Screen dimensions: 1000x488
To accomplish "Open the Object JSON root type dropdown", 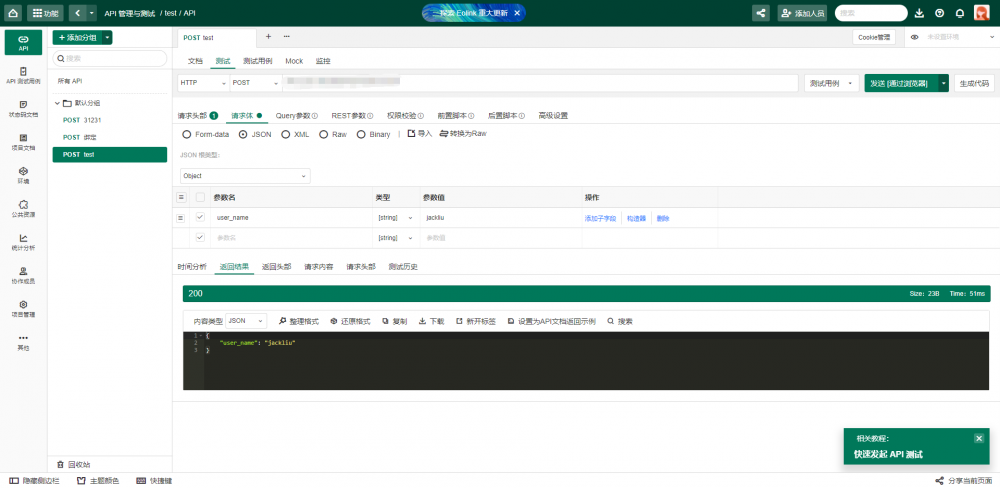I will coord(245,176).
